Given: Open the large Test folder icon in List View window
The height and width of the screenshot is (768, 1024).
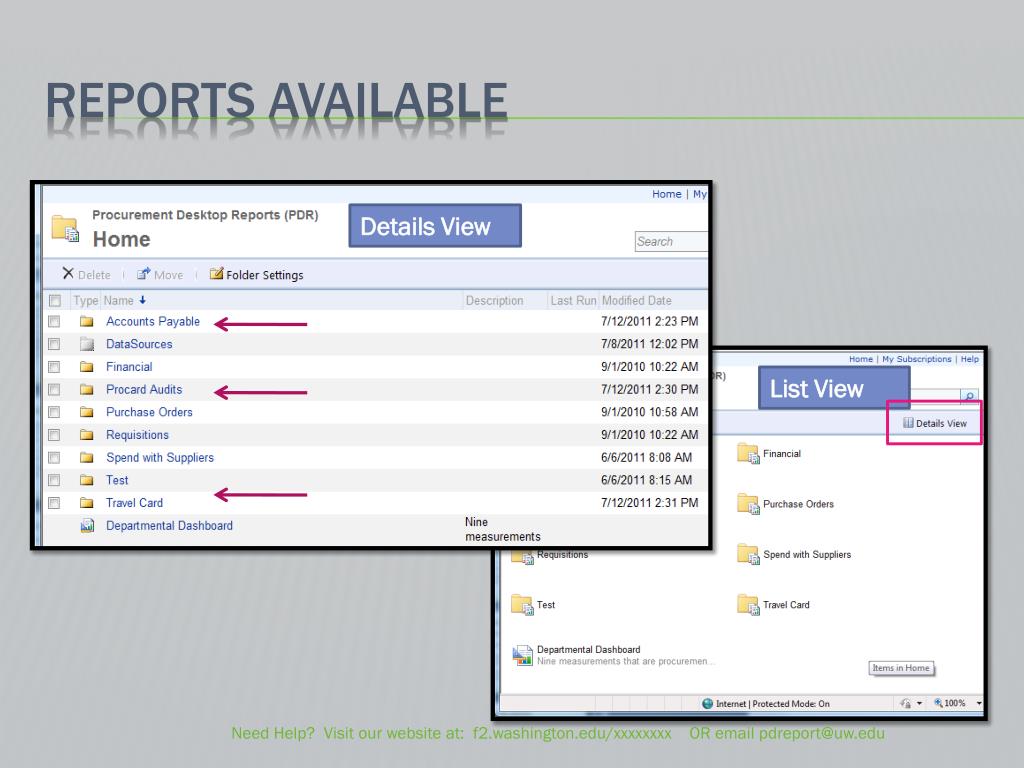Looking at the screenshot, I should (522, 604).
